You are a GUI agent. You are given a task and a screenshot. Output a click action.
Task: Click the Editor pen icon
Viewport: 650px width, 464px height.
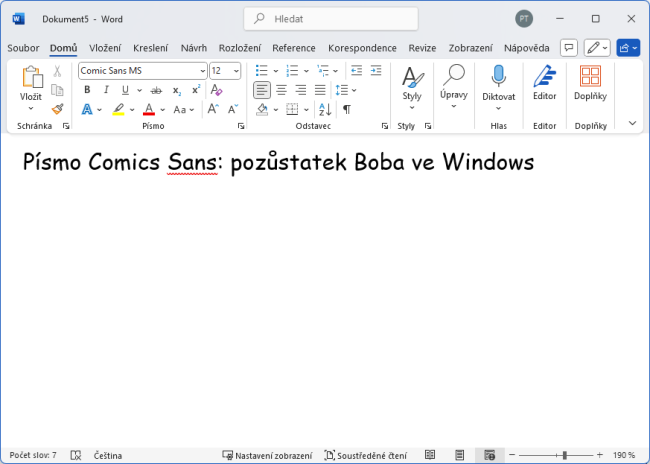[544, 76]
